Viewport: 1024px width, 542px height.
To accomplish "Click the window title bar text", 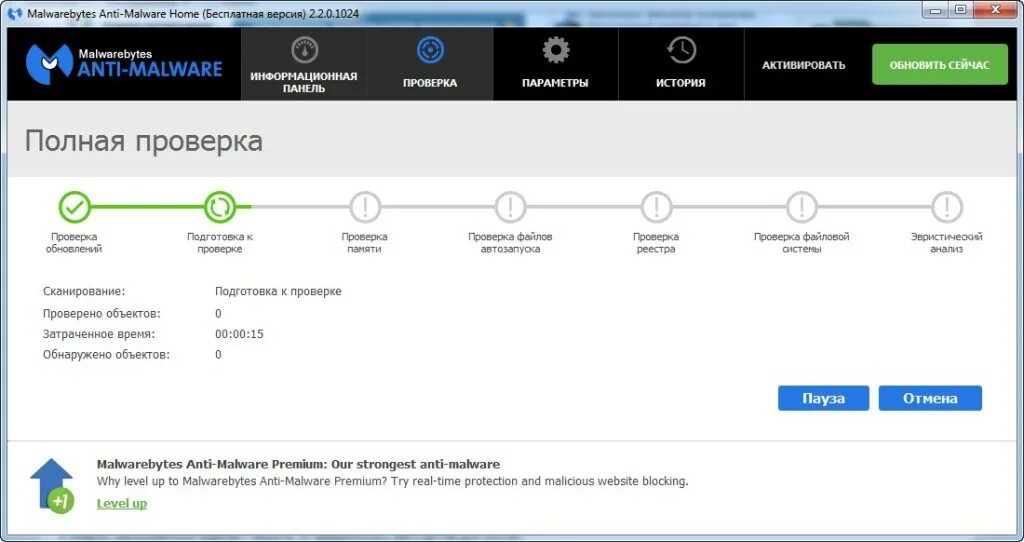I will (193, 14).
